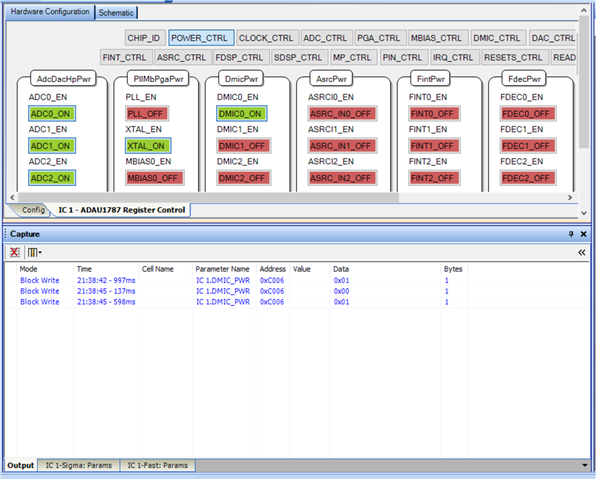Open the ADC_CTRL register tab
Screen dimensions: 596x479
pyautogui.click(x=327, y=38)
